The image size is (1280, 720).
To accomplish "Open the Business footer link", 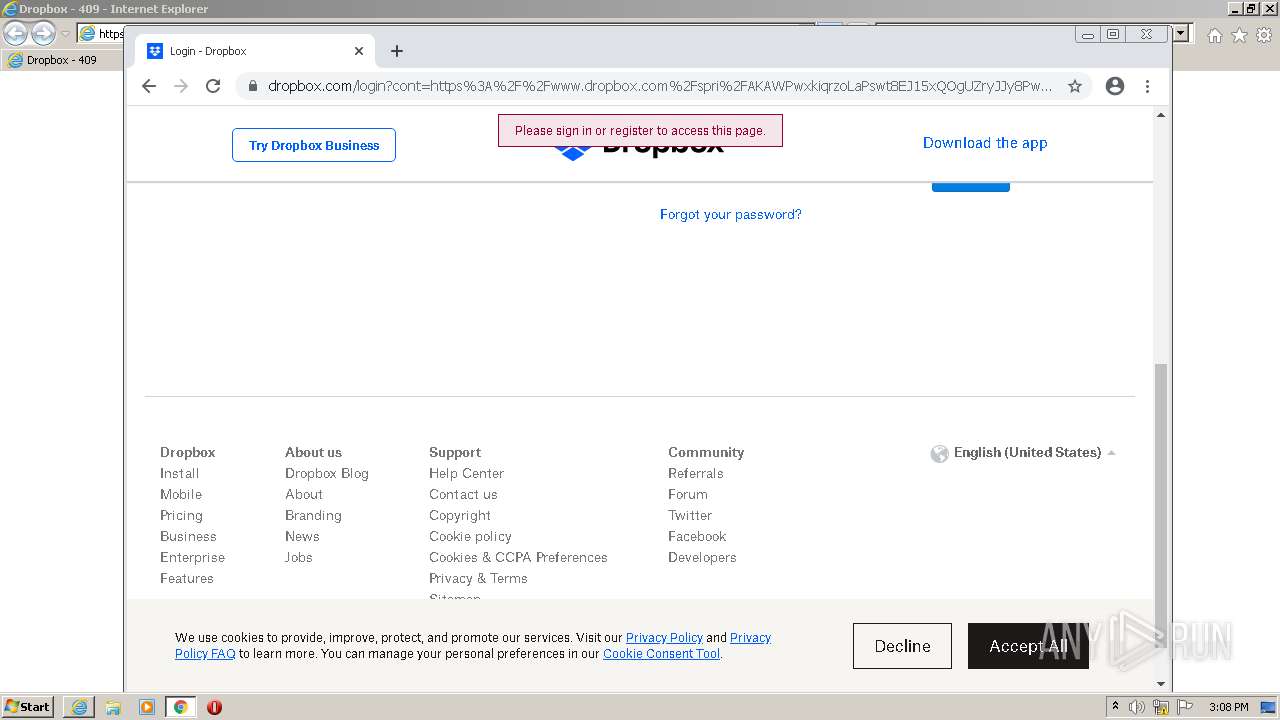I will pyautogui.click(x=188, y=537).
